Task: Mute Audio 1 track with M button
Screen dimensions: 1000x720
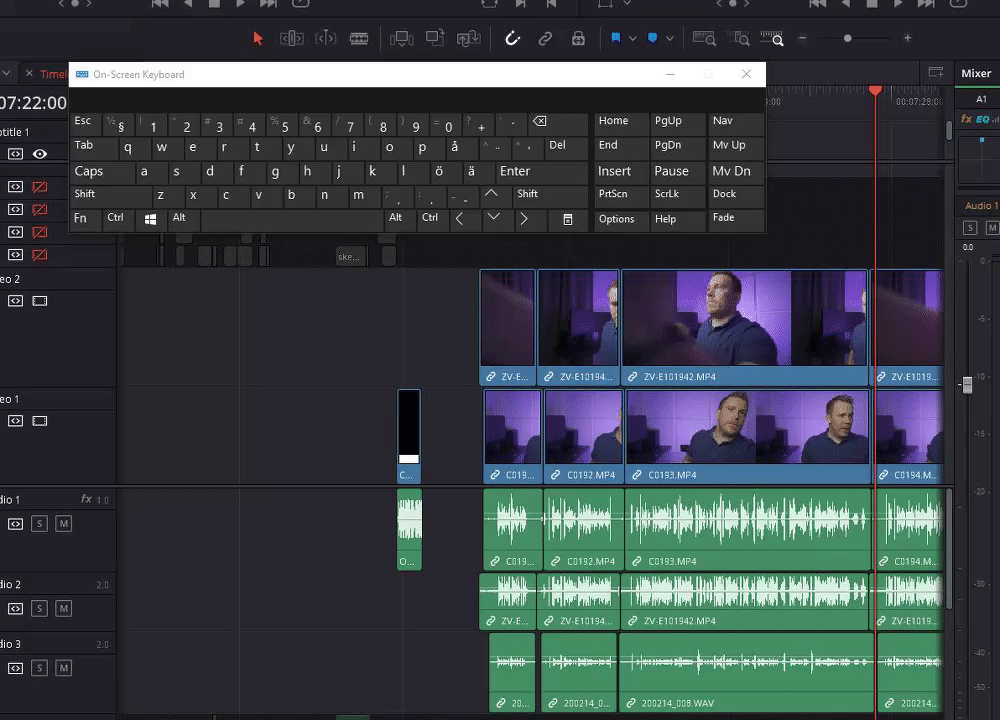Action: [x=63, y=524]
